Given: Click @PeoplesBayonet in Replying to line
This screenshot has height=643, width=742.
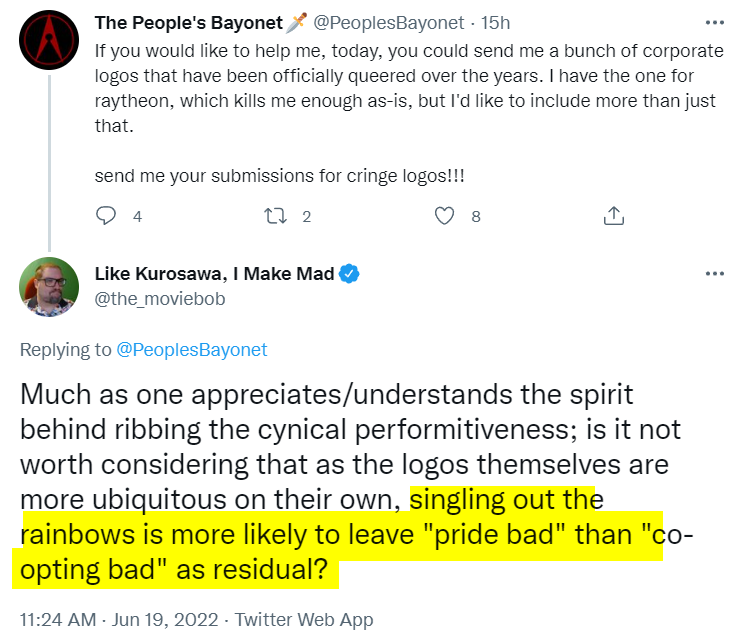Looking at the screenshot, I should click(192, 349).
